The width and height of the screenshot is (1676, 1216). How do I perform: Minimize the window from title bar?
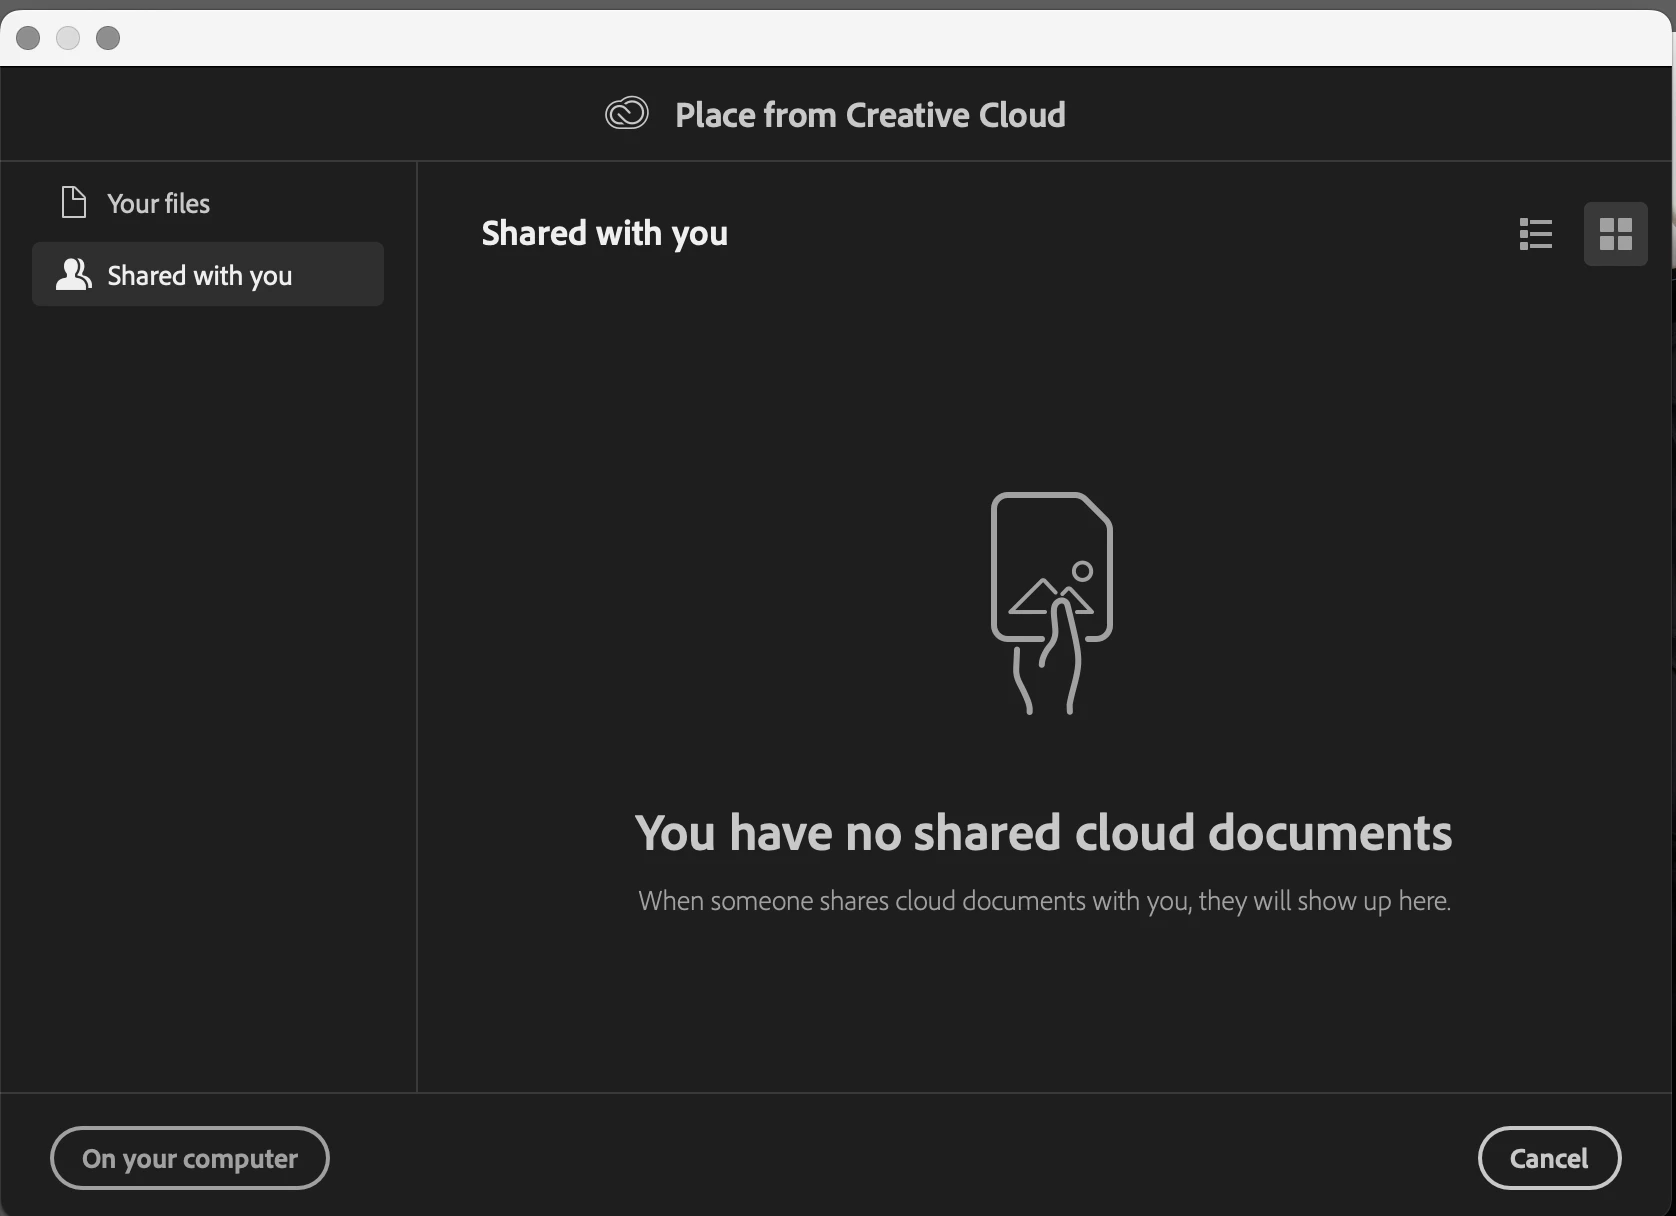[68, 38]
